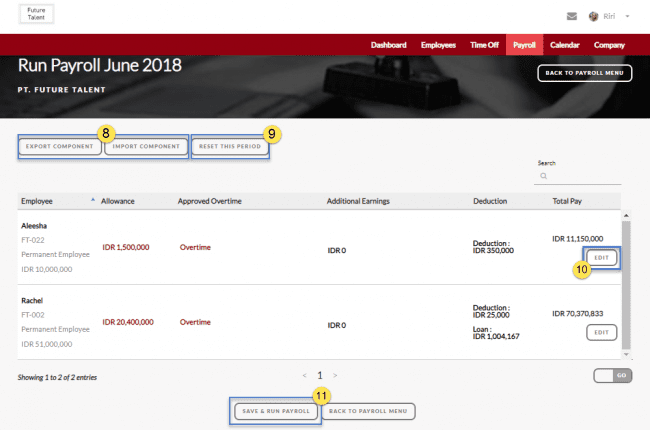Click Export Component button
Viewport: 650px width, 430px height.
[x=59, y=147]
